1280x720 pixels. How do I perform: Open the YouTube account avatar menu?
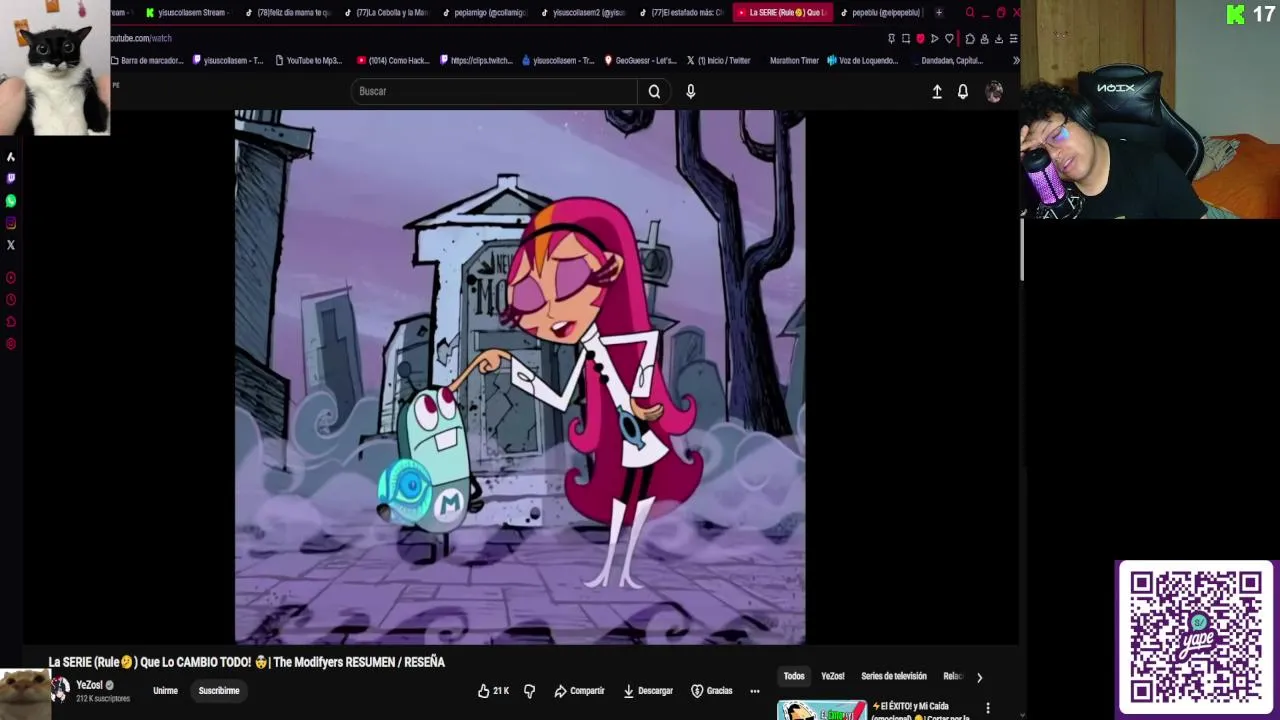pos(994,91)
